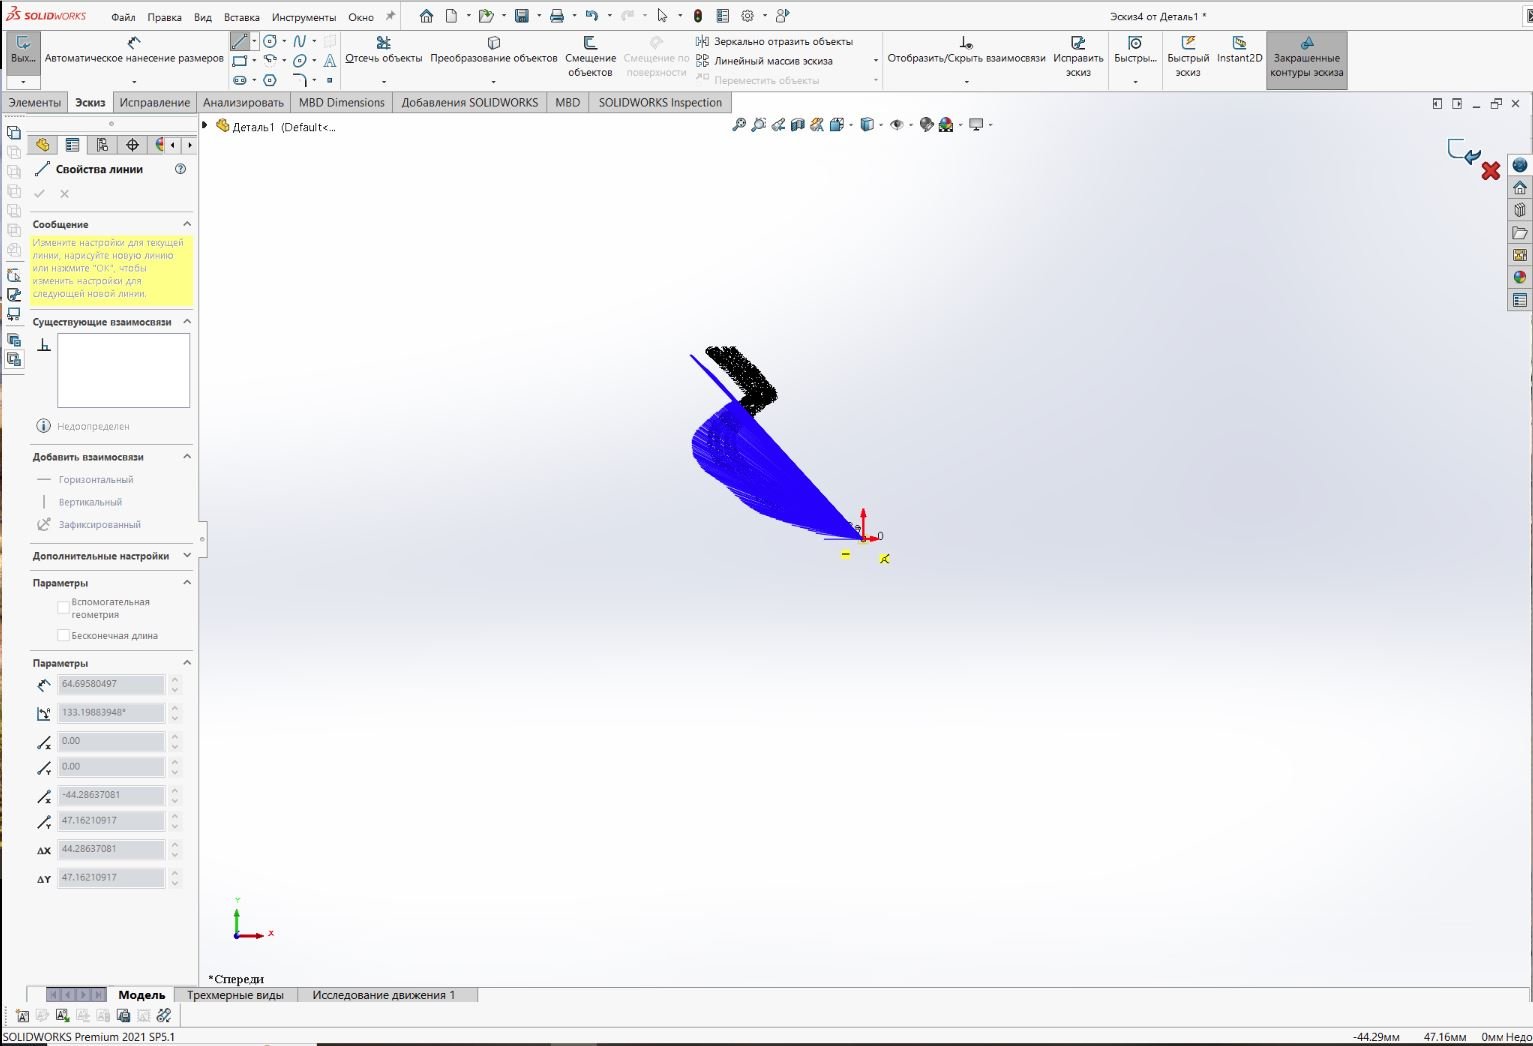Screen dimensions: 1533x1046
Task: Collapse the Добавить взаимосвязи section
Action: (186, 457)
